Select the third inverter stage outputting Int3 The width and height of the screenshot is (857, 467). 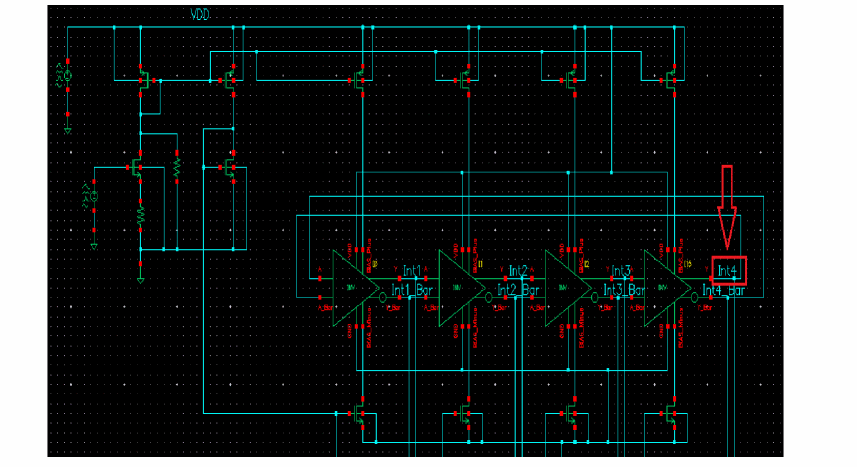click(x=570, y=288)
